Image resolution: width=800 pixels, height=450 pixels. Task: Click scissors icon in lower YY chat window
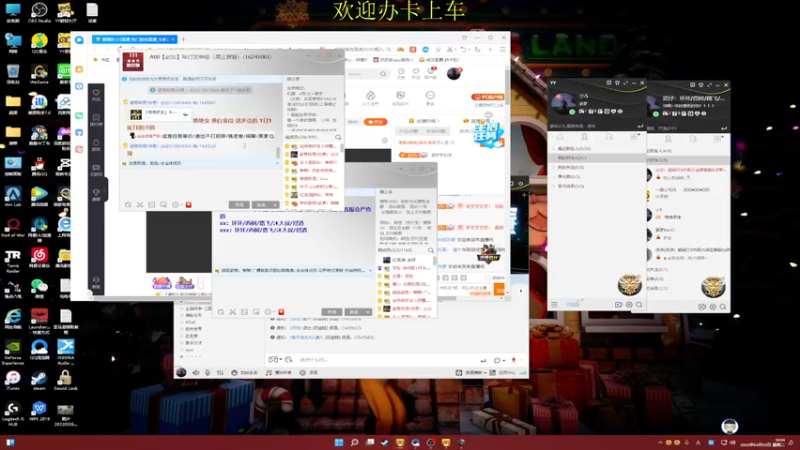point(233,312)
